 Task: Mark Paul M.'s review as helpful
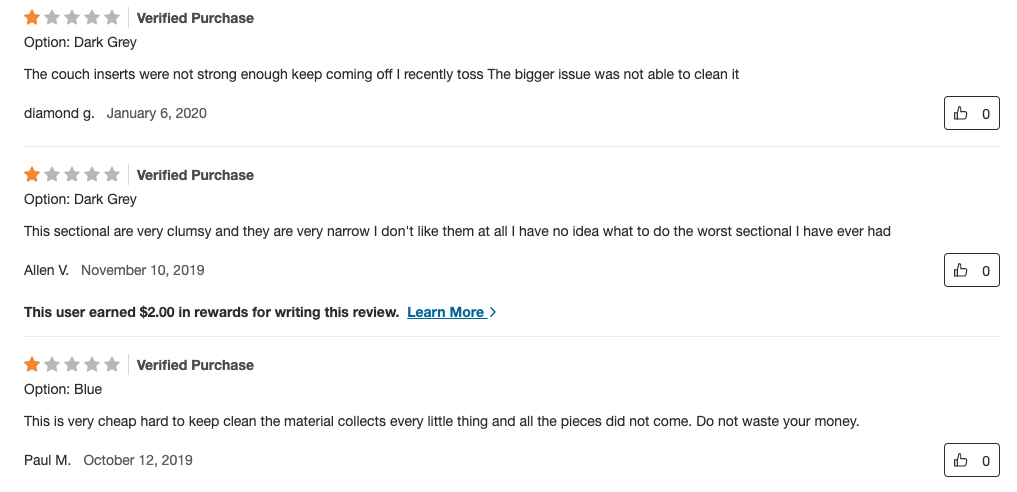coord(971,460)
